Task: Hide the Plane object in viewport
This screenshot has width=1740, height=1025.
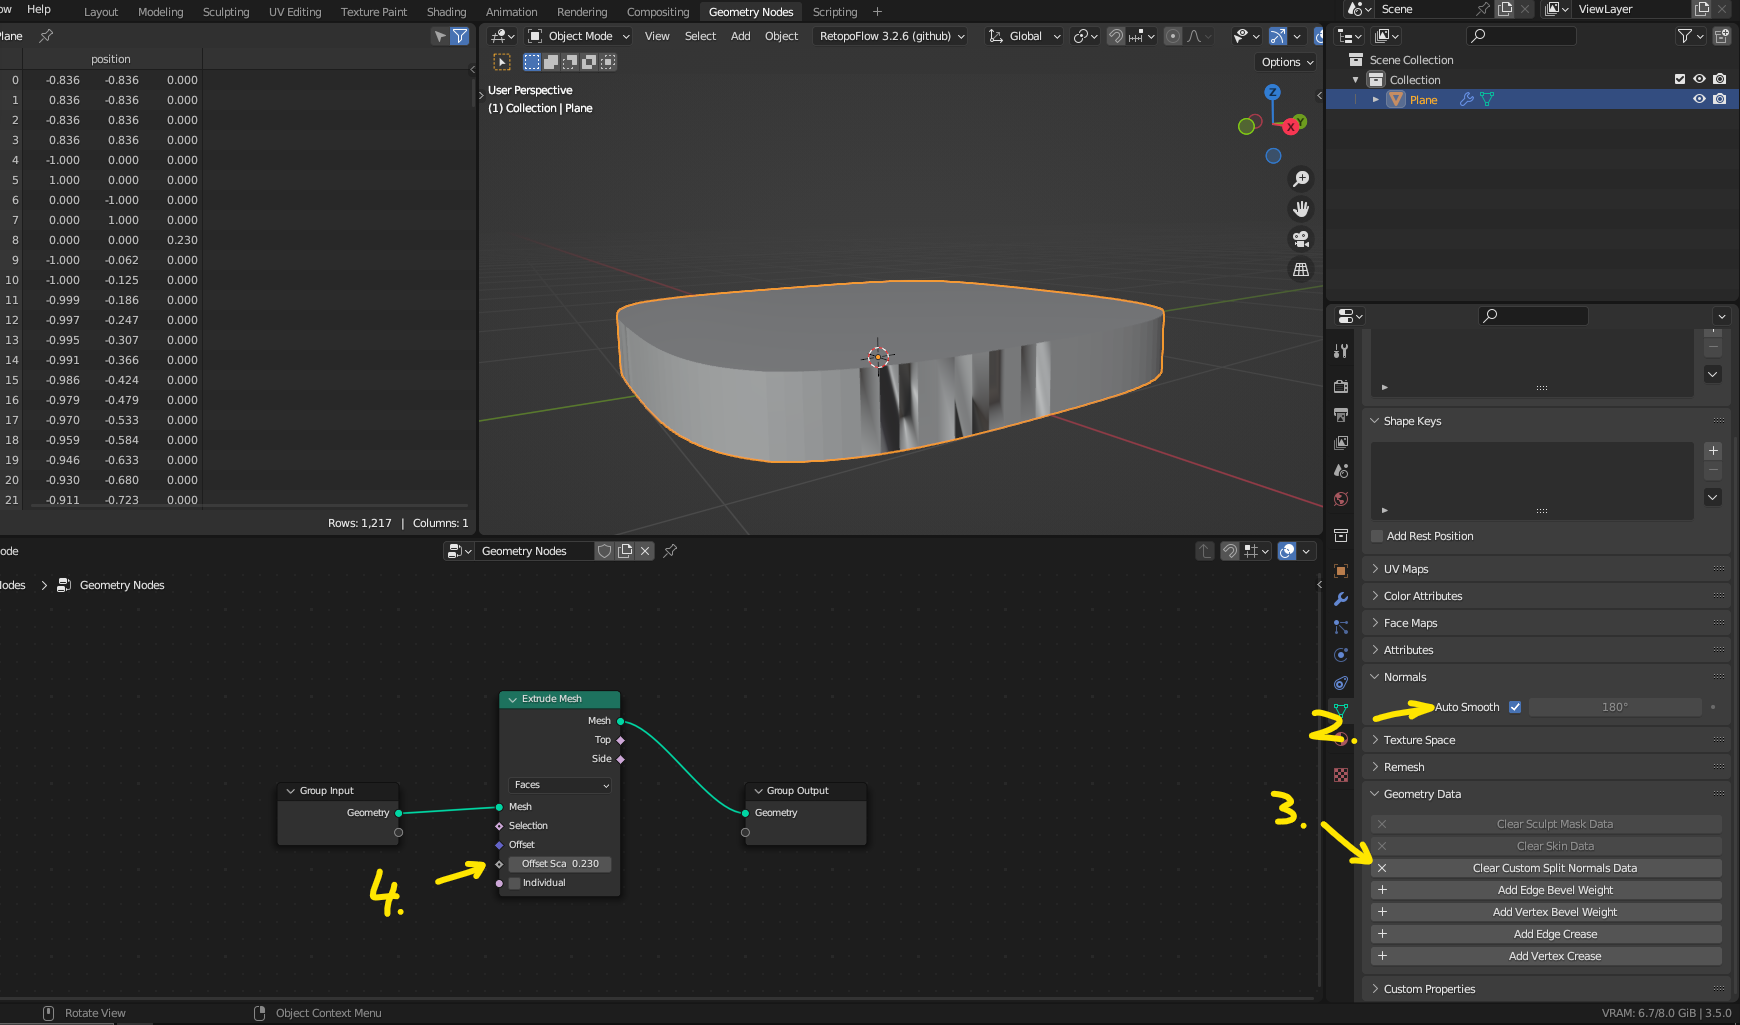Action: (1699, 99)
